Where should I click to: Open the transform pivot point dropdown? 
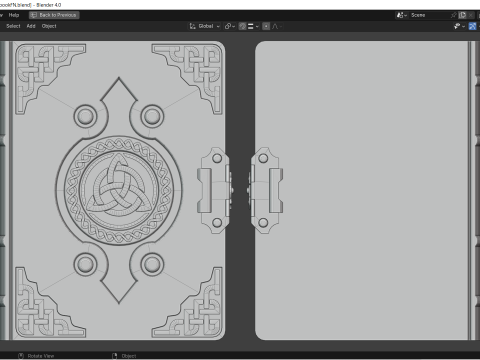point(230,26)
